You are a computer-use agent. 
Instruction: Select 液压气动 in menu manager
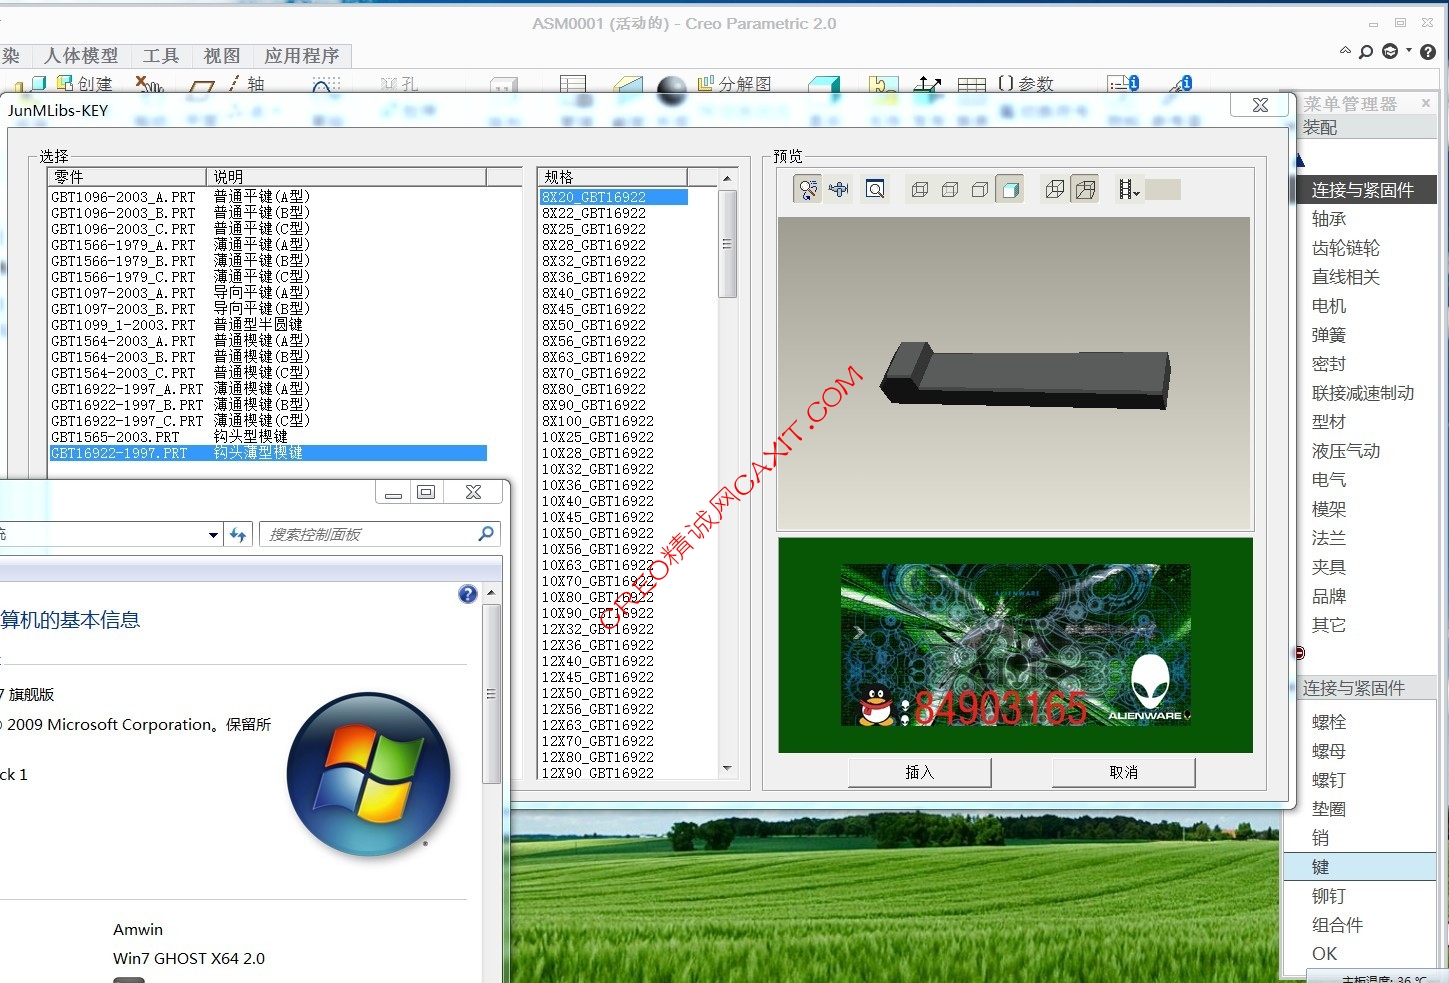click(x=1345, y=451)
